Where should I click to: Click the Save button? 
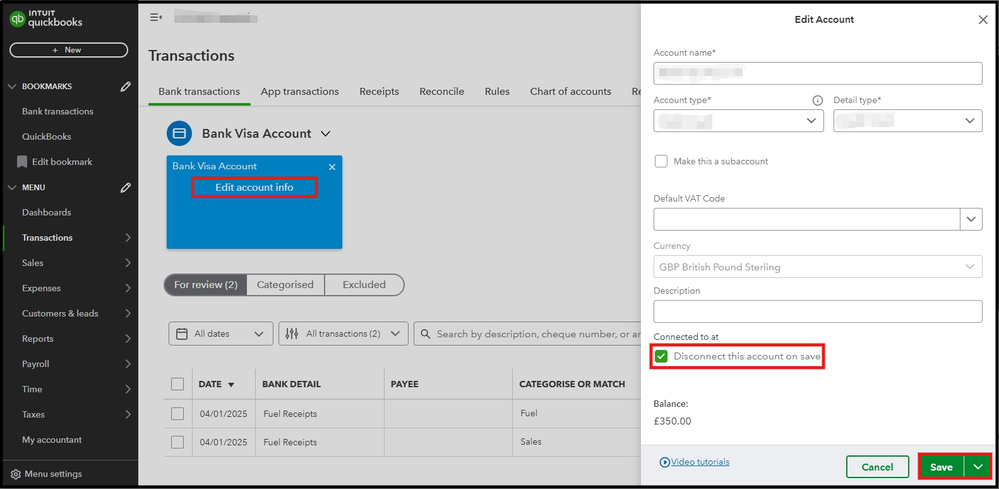(x=942, y=467)
